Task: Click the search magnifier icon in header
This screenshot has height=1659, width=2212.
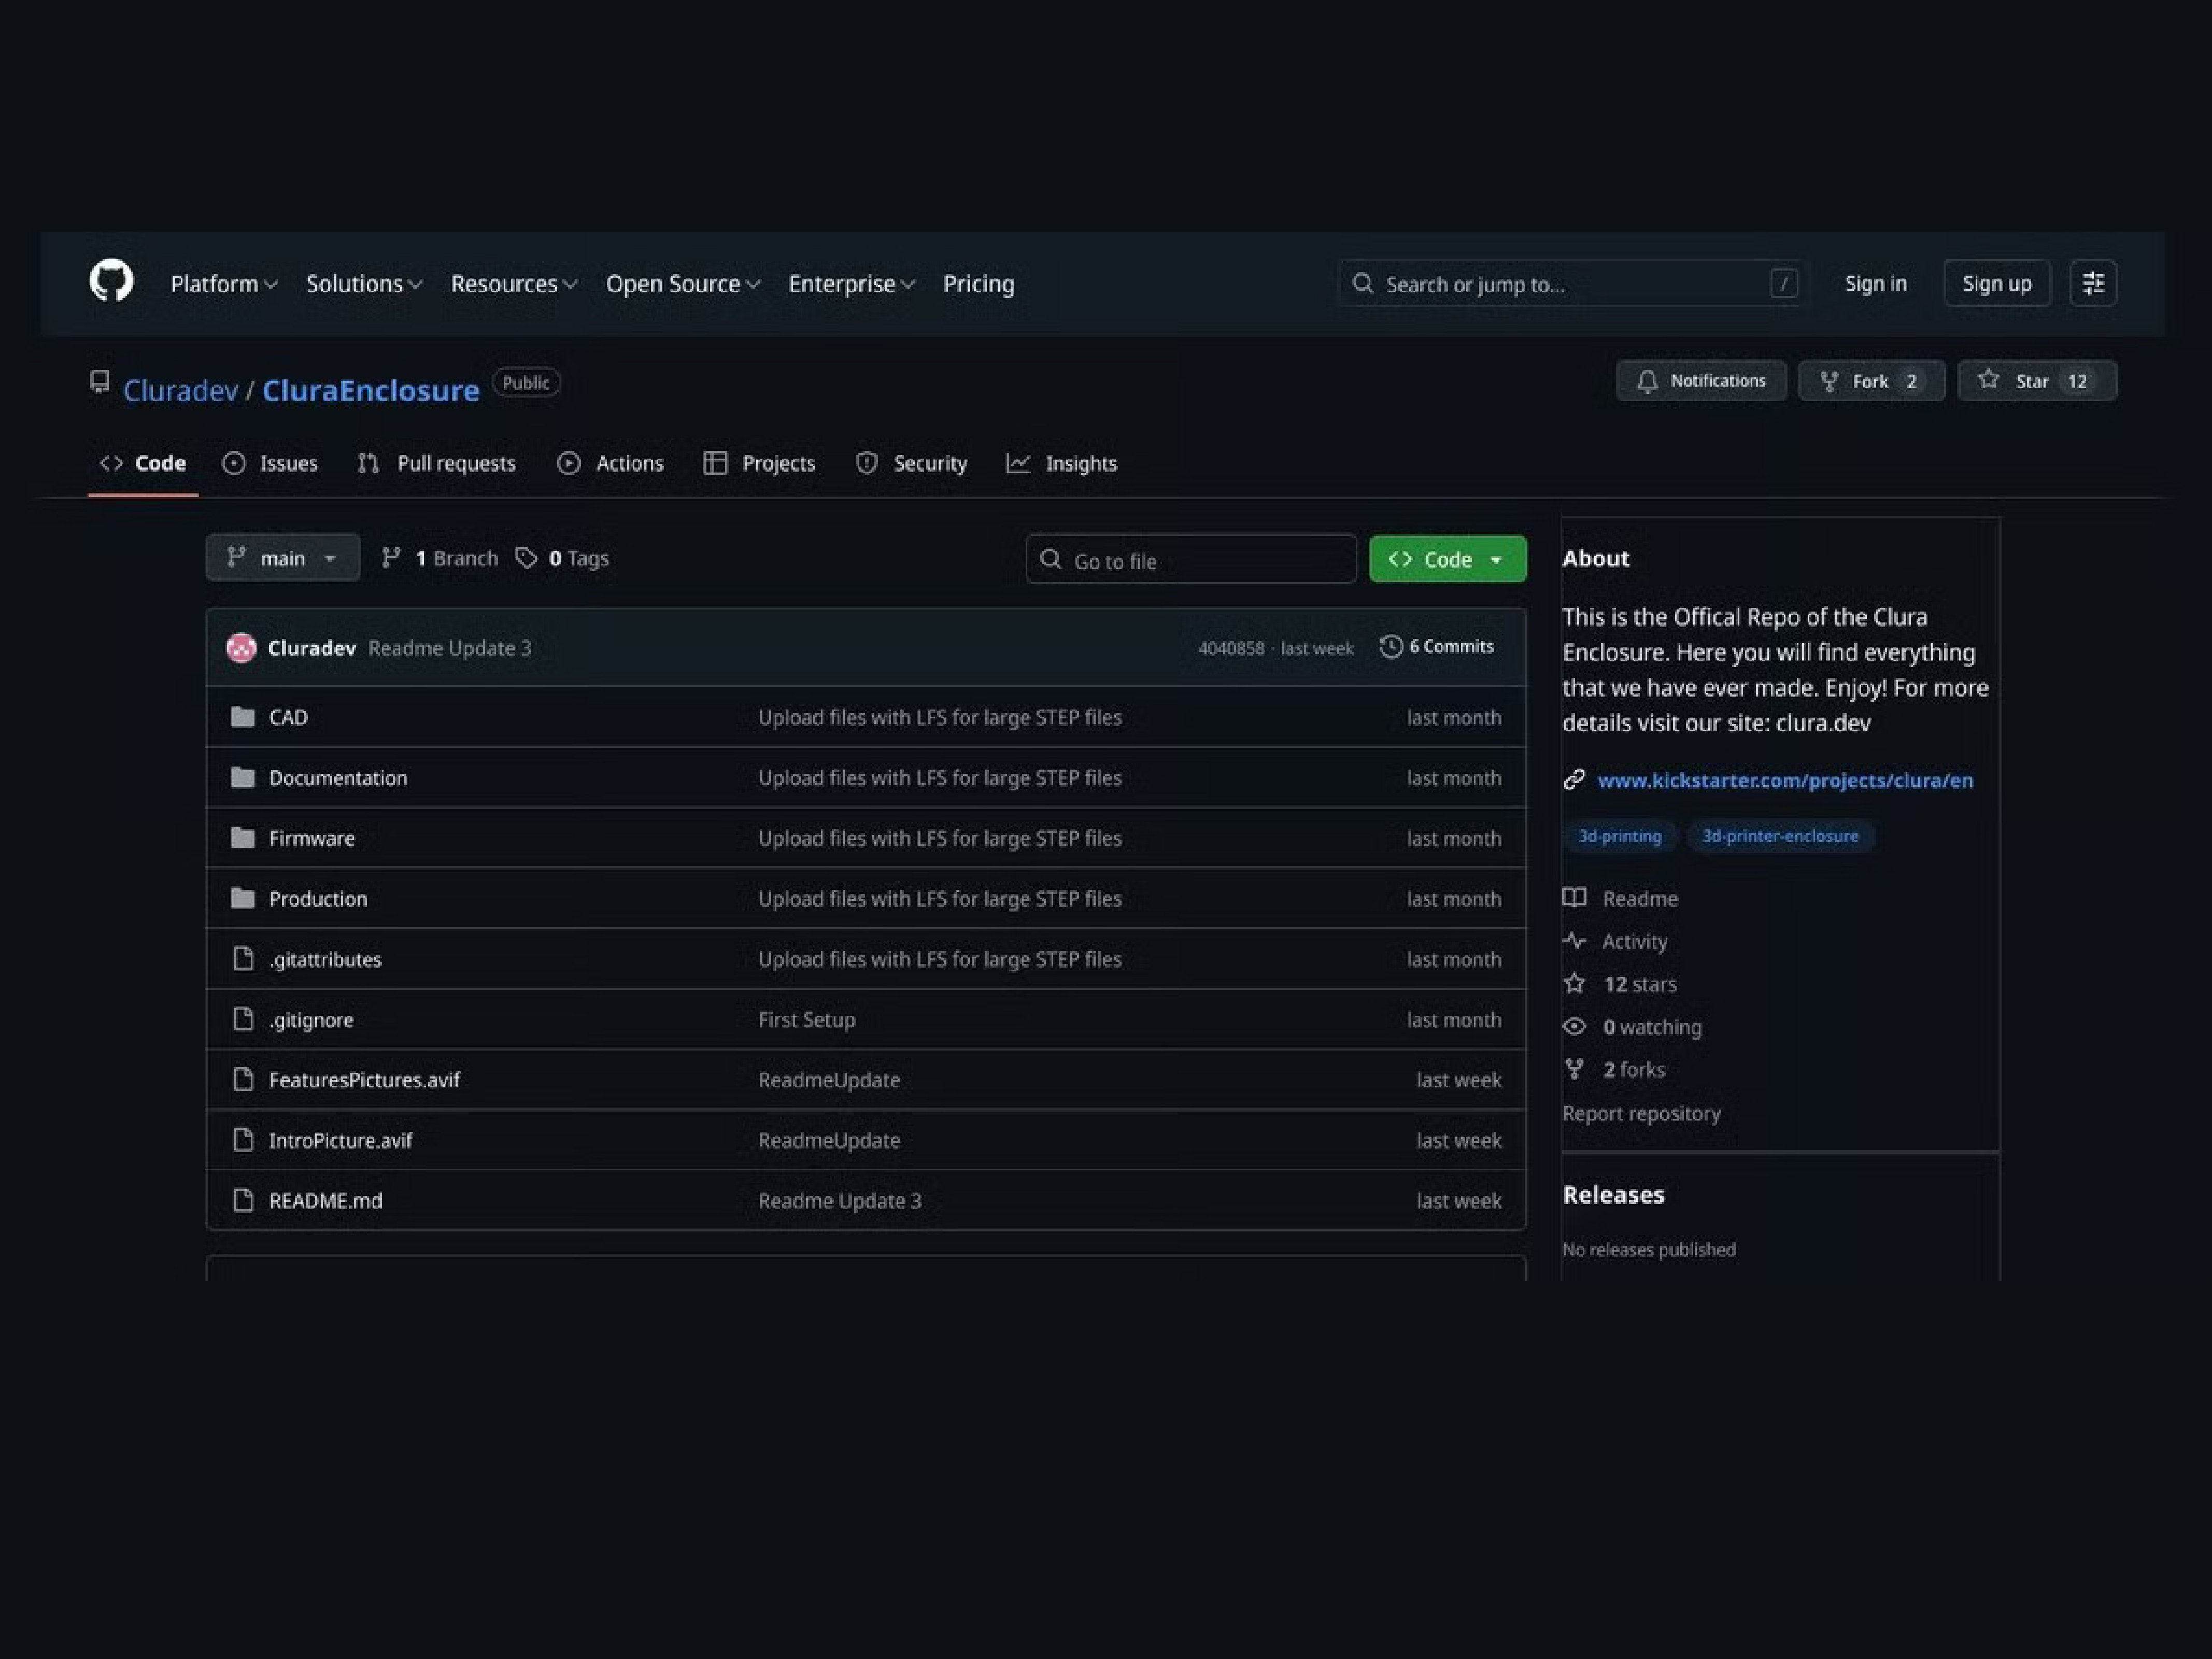Action: pos(1362,284)
